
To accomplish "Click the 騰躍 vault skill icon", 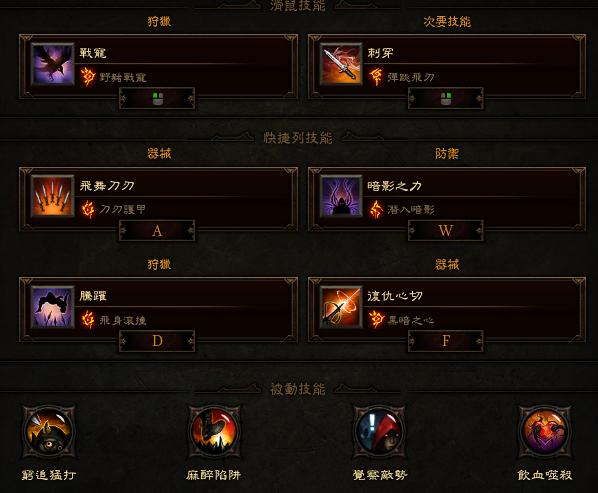I will coord(53,307).
